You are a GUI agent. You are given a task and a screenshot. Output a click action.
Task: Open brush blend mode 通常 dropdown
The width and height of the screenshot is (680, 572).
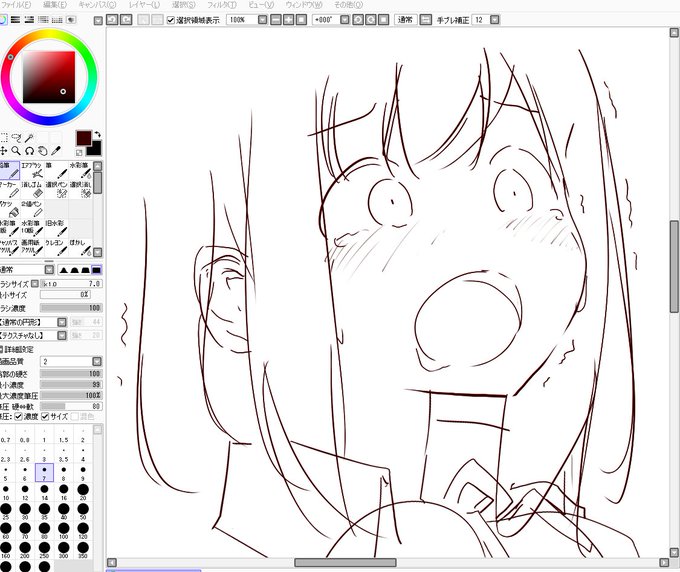(49, 270)
